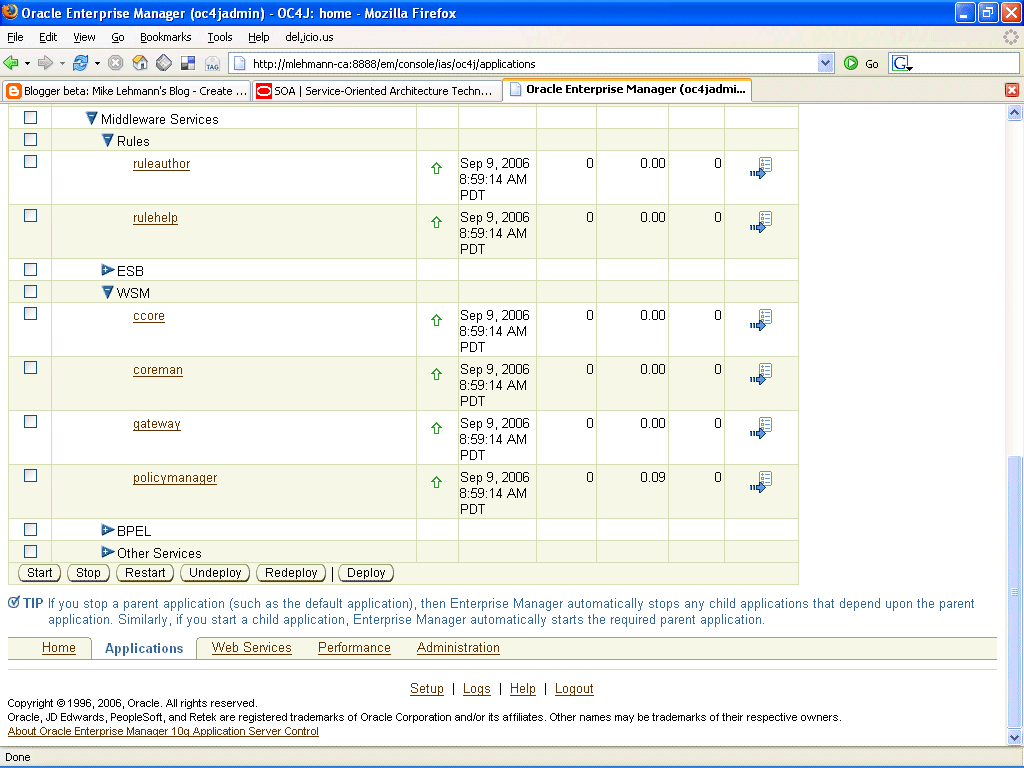Switch to the SOA Service-Oriented Architecture tab
The height and width of the screenshot is (768, 1024).
377,91
